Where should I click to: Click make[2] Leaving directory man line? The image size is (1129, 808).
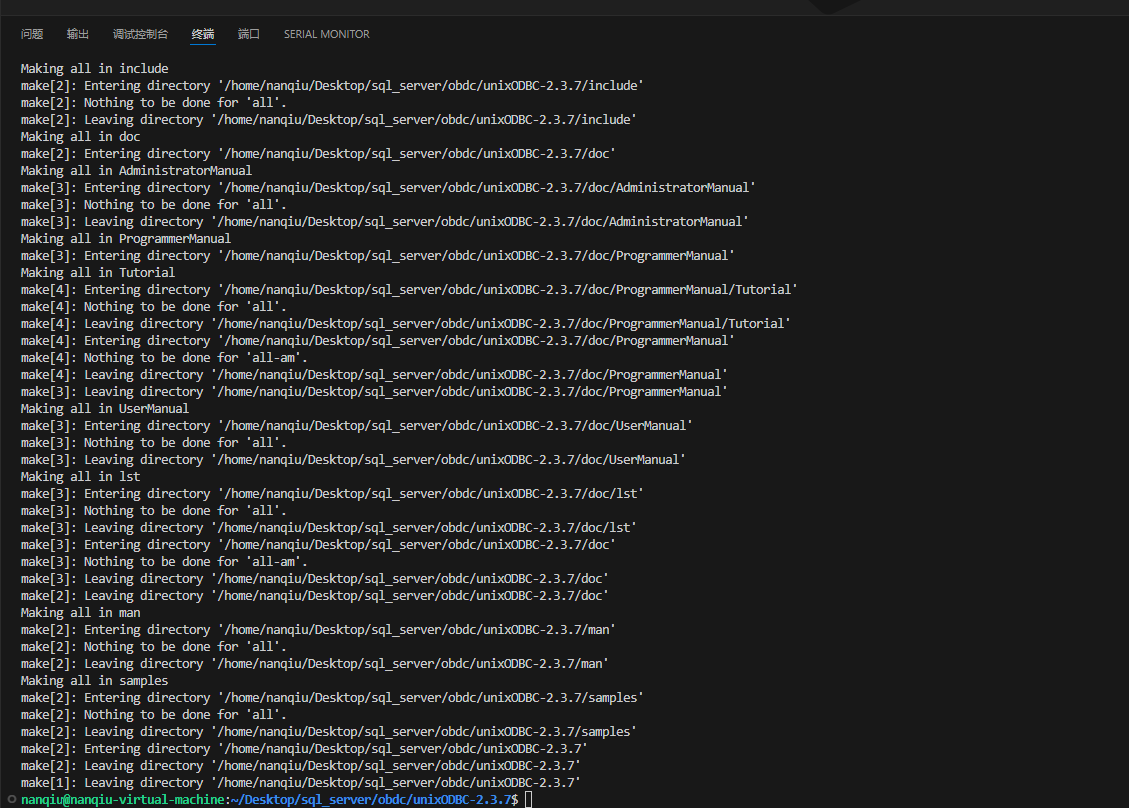tap(315, 664)
